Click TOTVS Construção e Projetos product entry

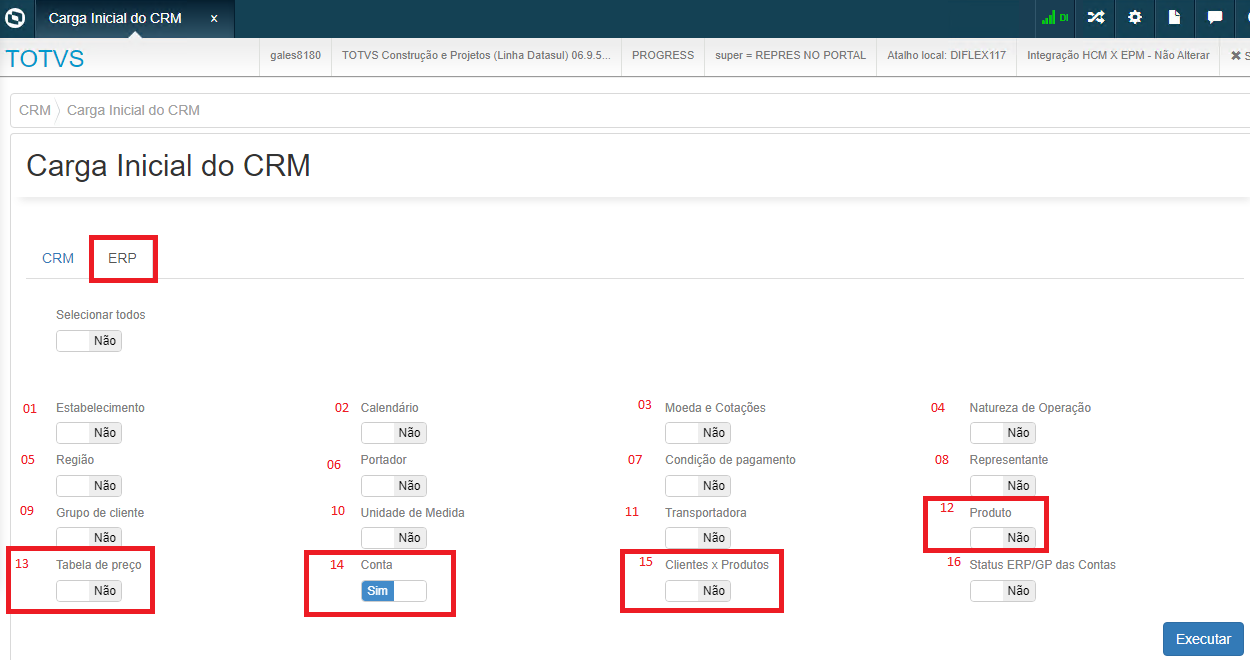(476, 56)
